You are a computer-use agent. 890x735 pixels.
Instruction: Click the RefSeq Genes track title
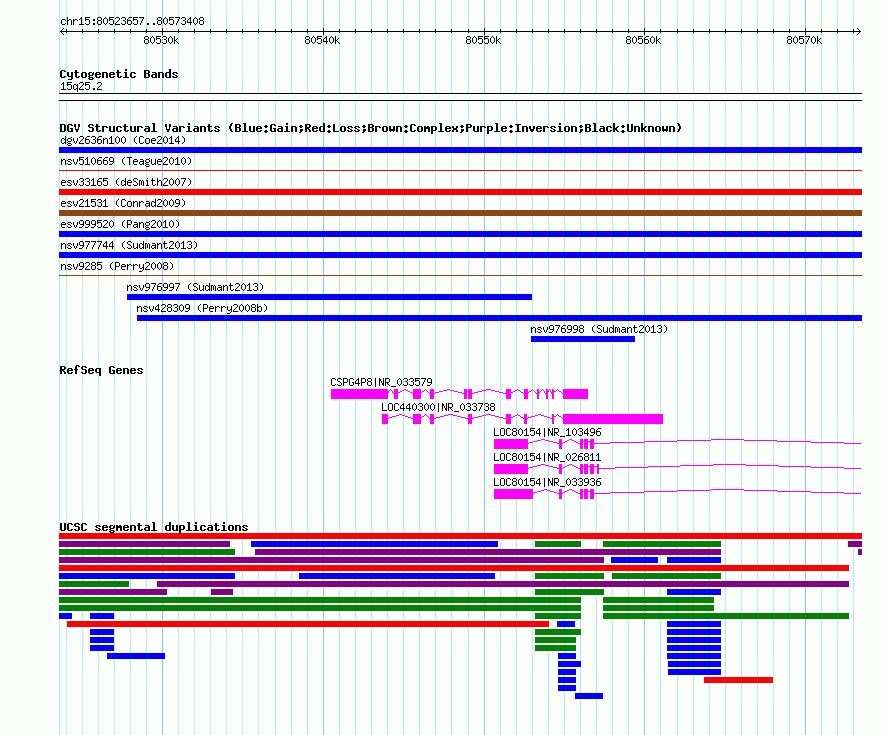(101, 370)
